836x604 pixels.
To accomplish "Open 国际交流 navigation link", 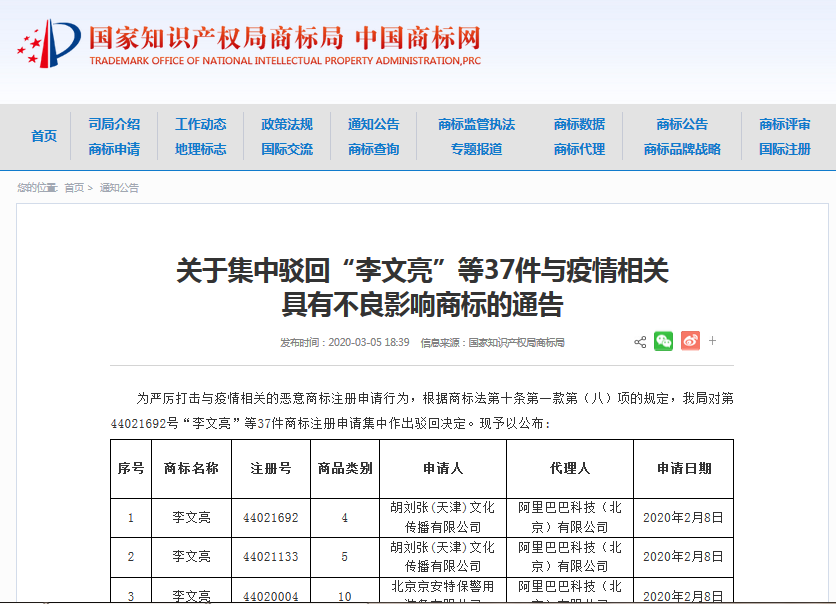I will click(287, 149).
